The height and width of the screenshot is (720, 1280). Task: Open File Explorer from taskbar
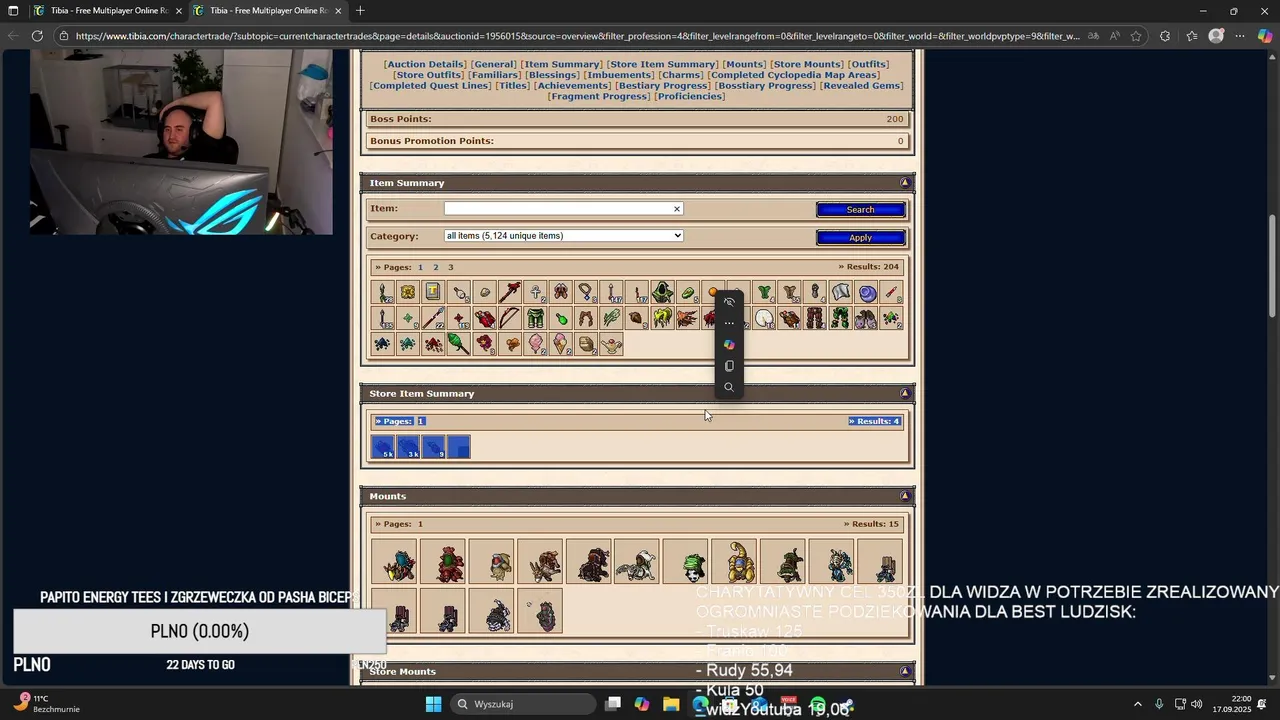[671, 704]
